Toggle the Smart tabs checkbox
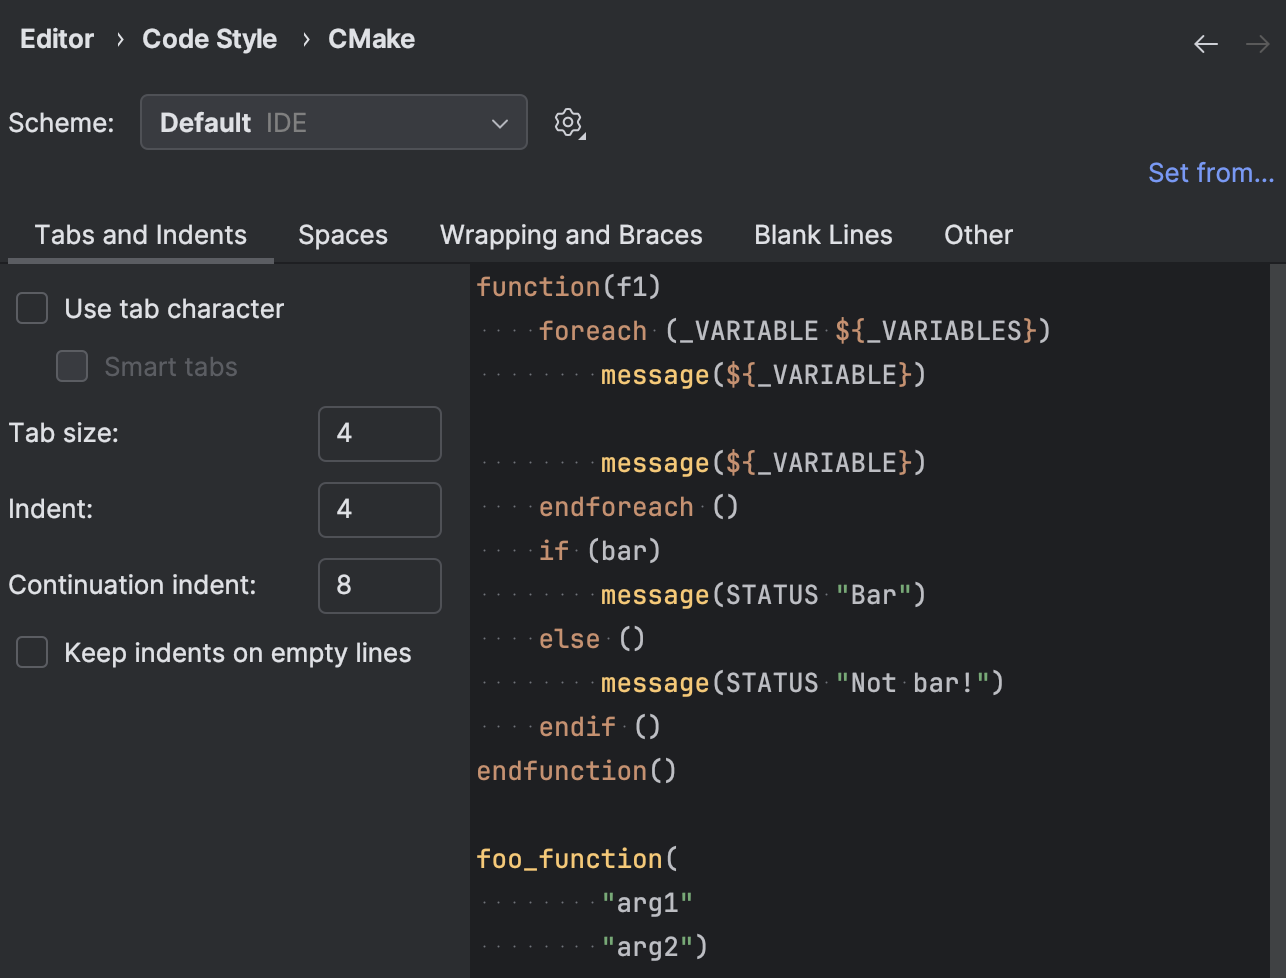 pyautogui.click(x=72, y=366)
